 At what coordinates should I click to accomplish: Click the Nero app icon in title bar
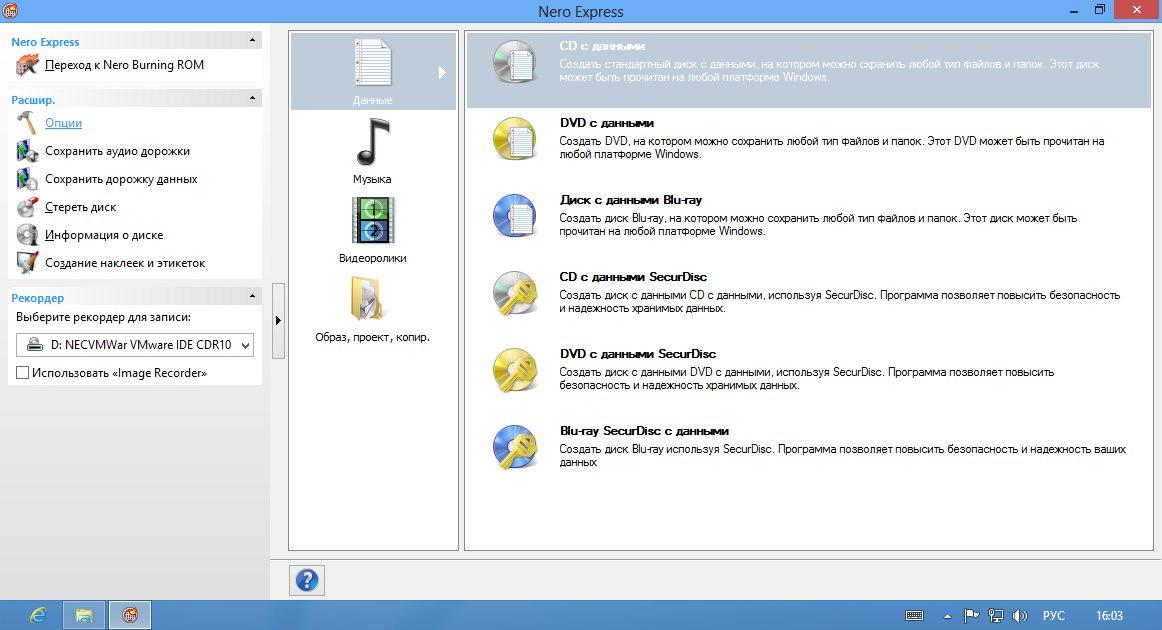[x=10, y=10]
